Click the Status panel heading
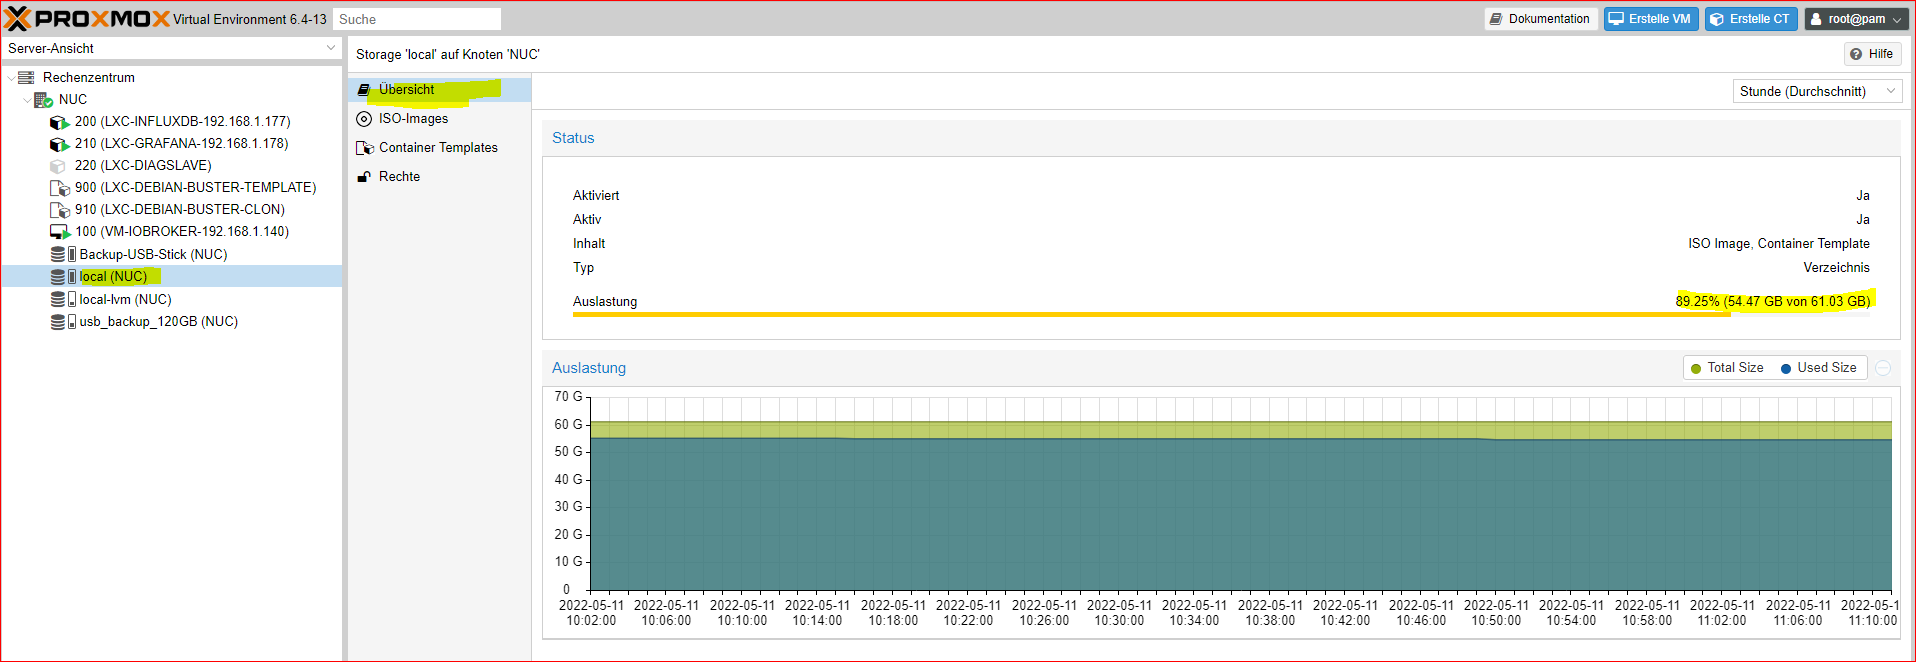Viewport: 1916px width, 662px height. 573,138
